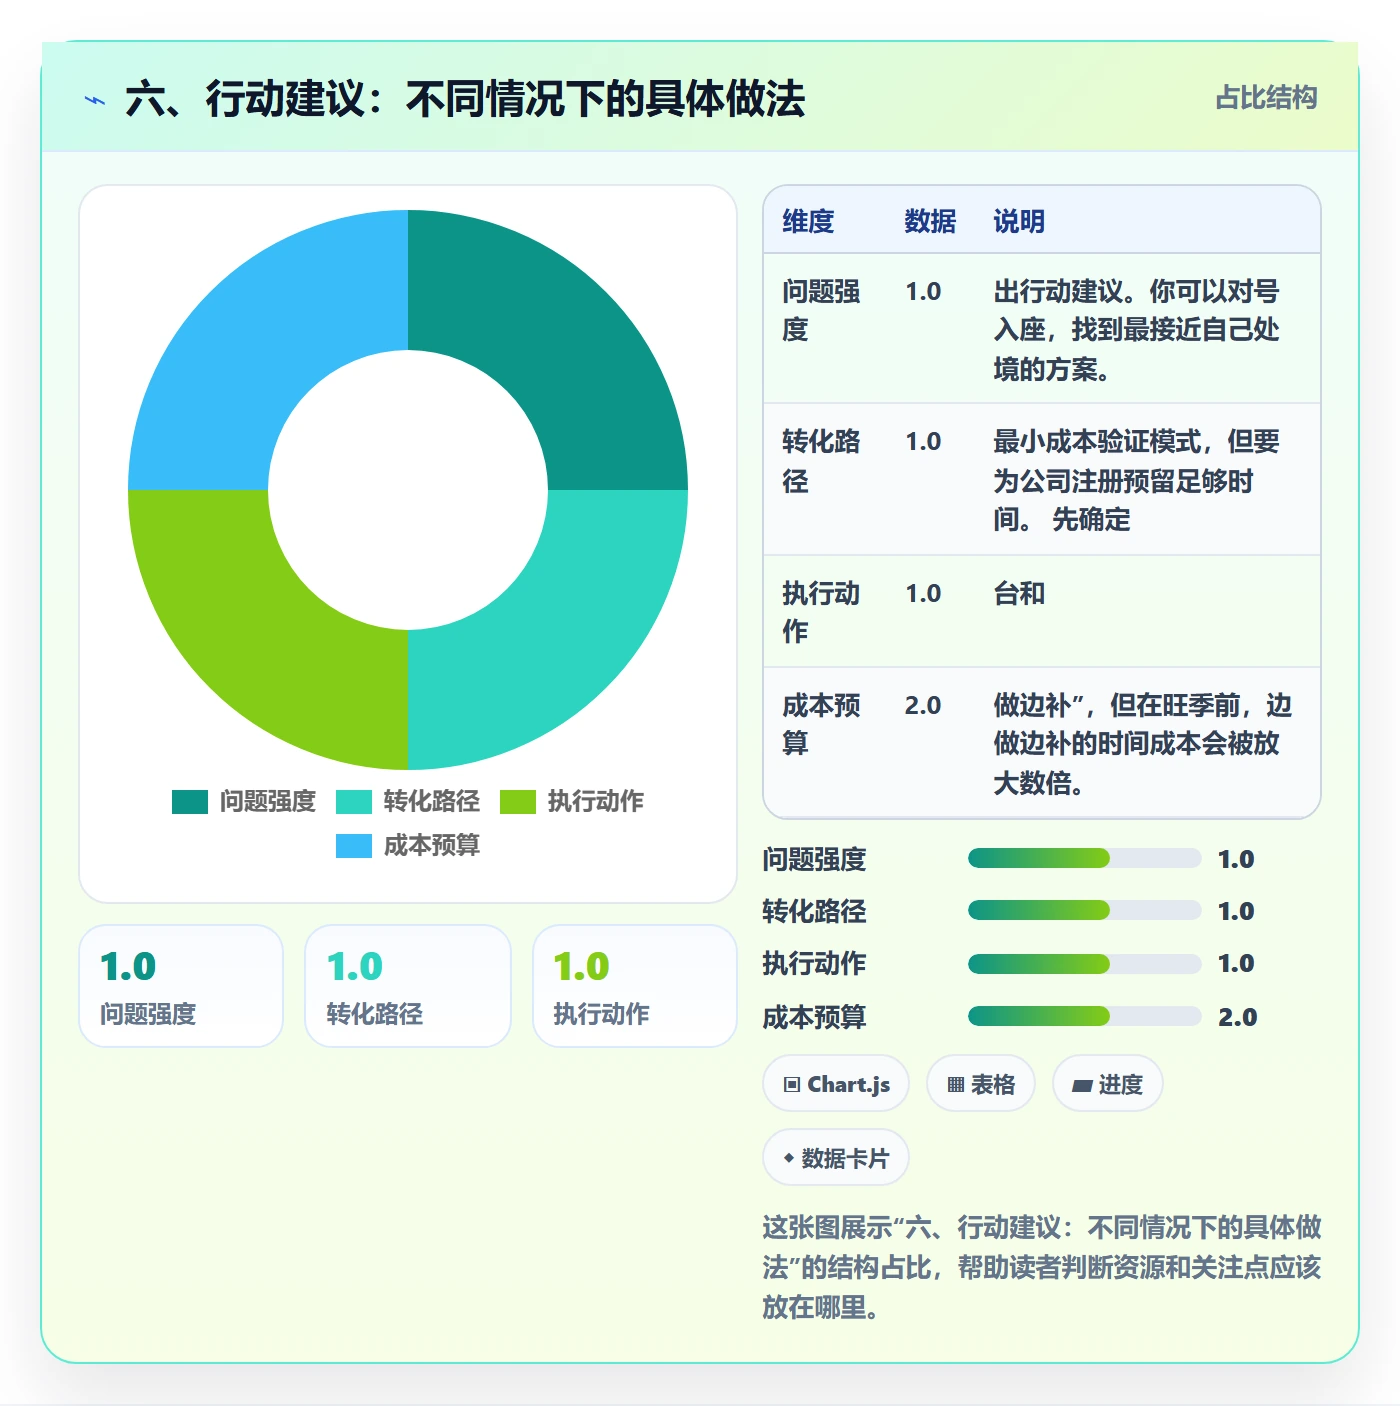
Task: Click the 执行动作 table row name
Action: 821,612
